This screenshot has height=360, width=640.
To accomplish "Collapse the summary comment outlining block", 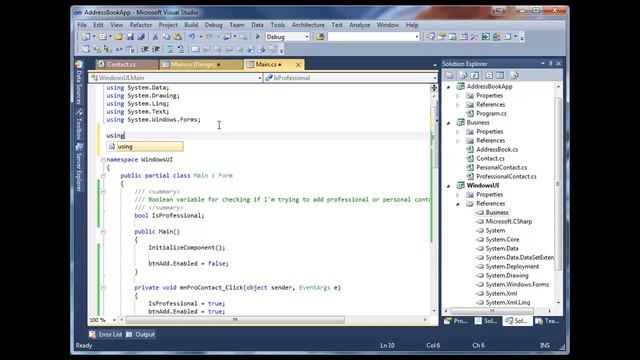I will (x=103, y=191).
